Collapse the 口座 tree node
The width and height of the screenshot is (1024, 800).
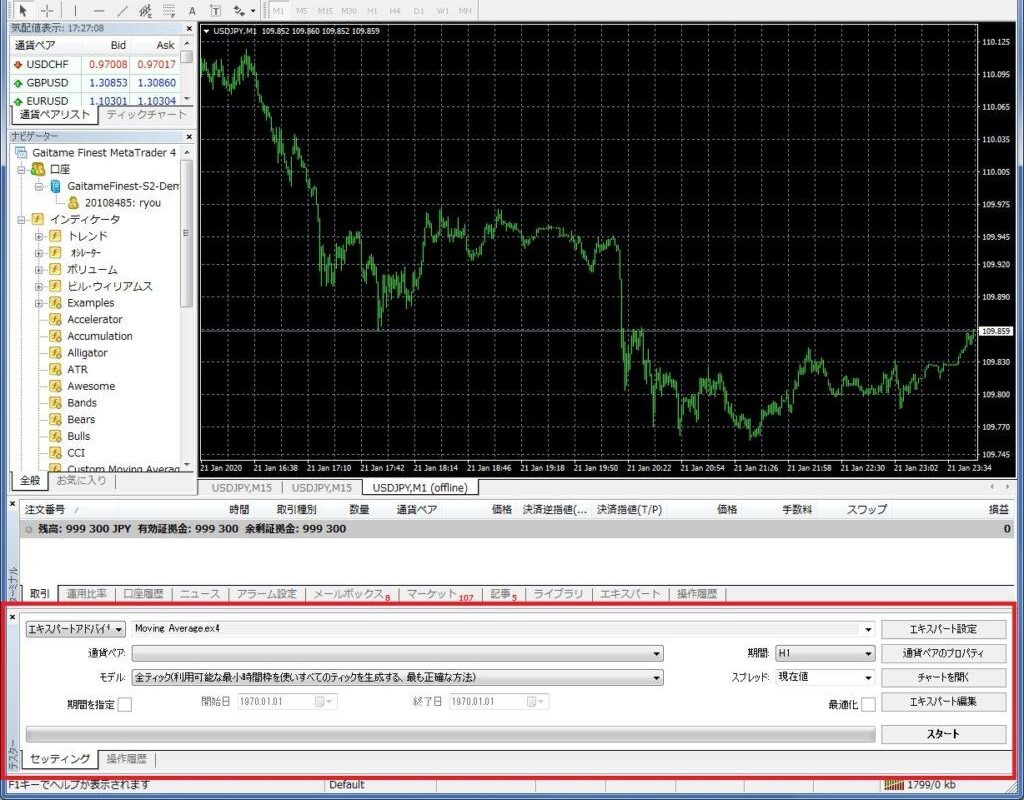[x=22, y=170]
